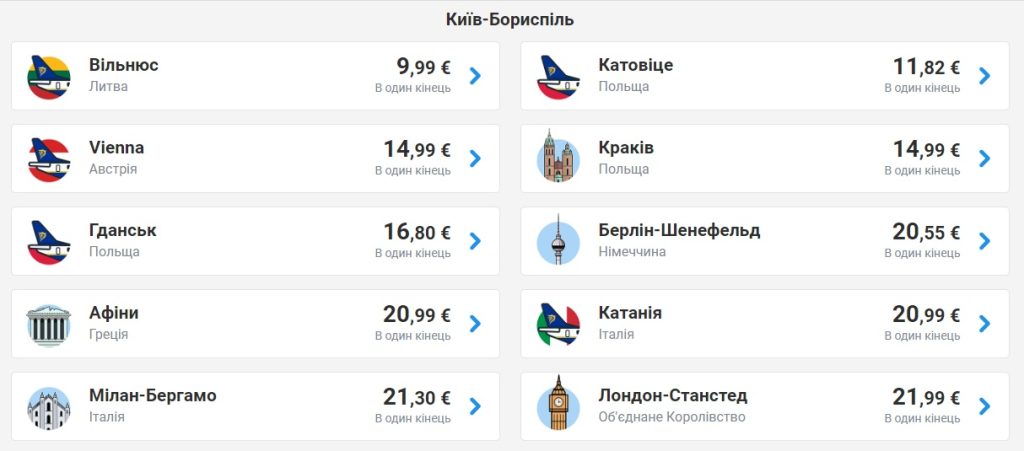
Task: Click the Athens Parthenon temple icon
Action: [x=49, y=324]
